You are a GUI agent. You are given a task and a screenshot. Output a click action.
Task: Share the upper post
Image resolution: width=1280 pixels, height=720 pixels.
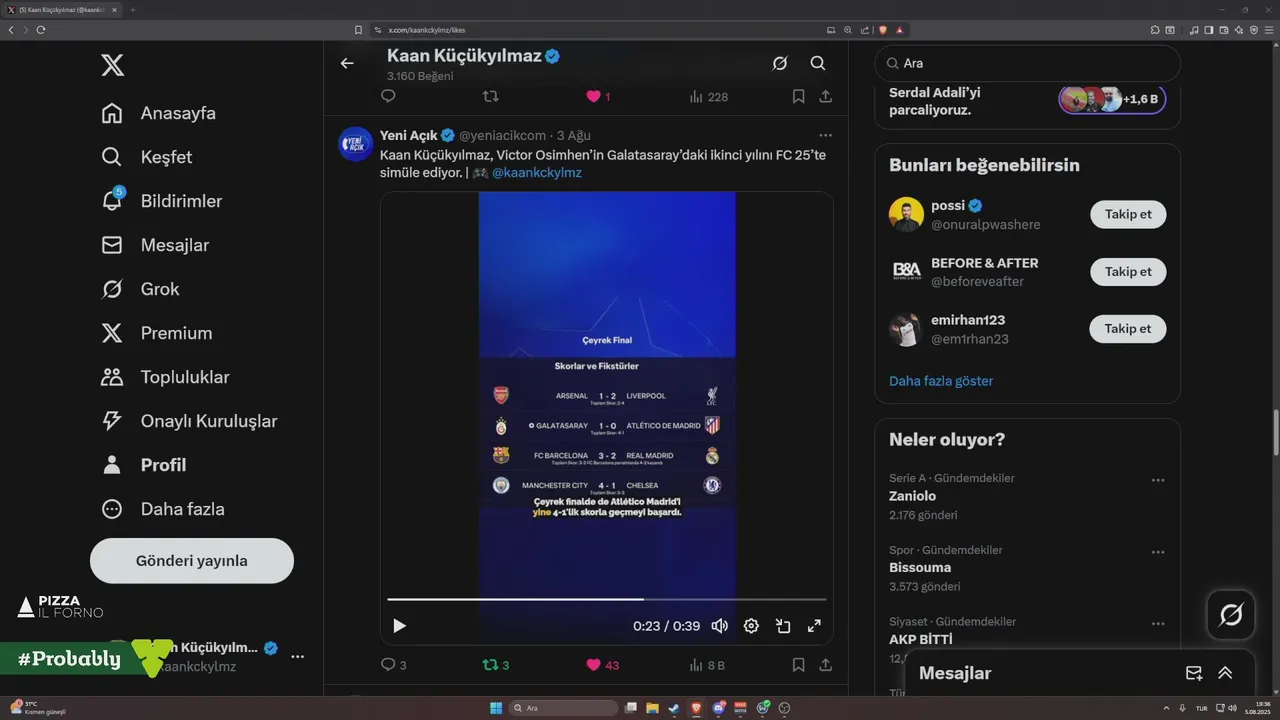[x=826, y=97]
